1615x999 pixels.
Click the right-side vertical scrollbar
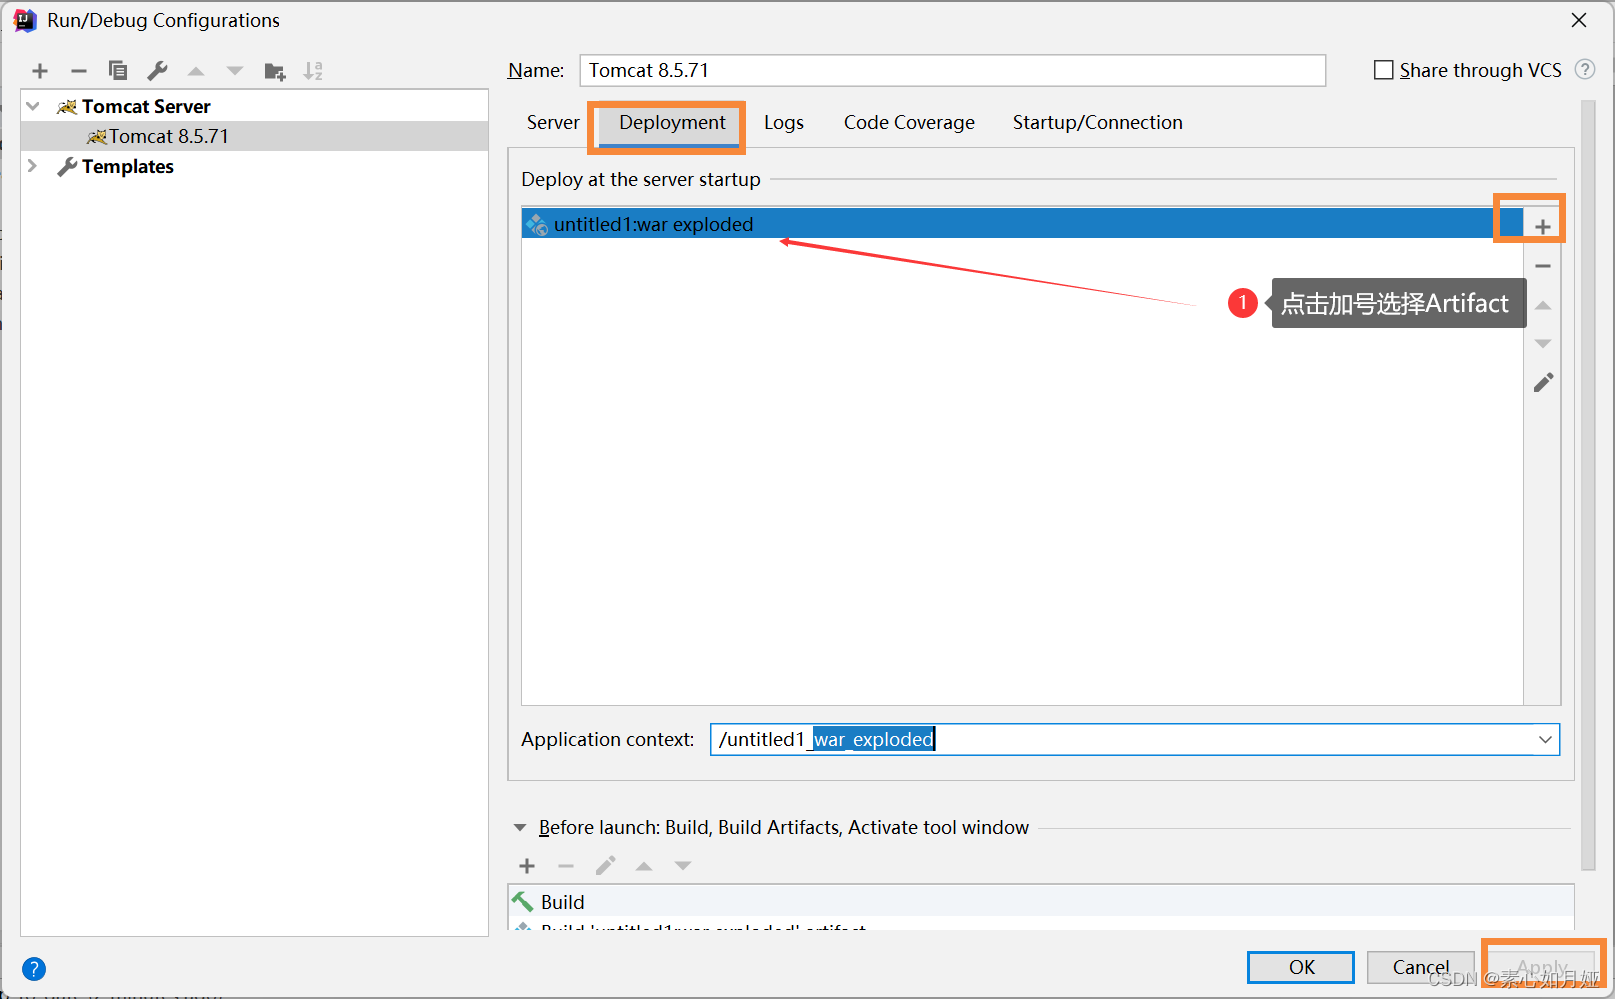coord(1588,486)
